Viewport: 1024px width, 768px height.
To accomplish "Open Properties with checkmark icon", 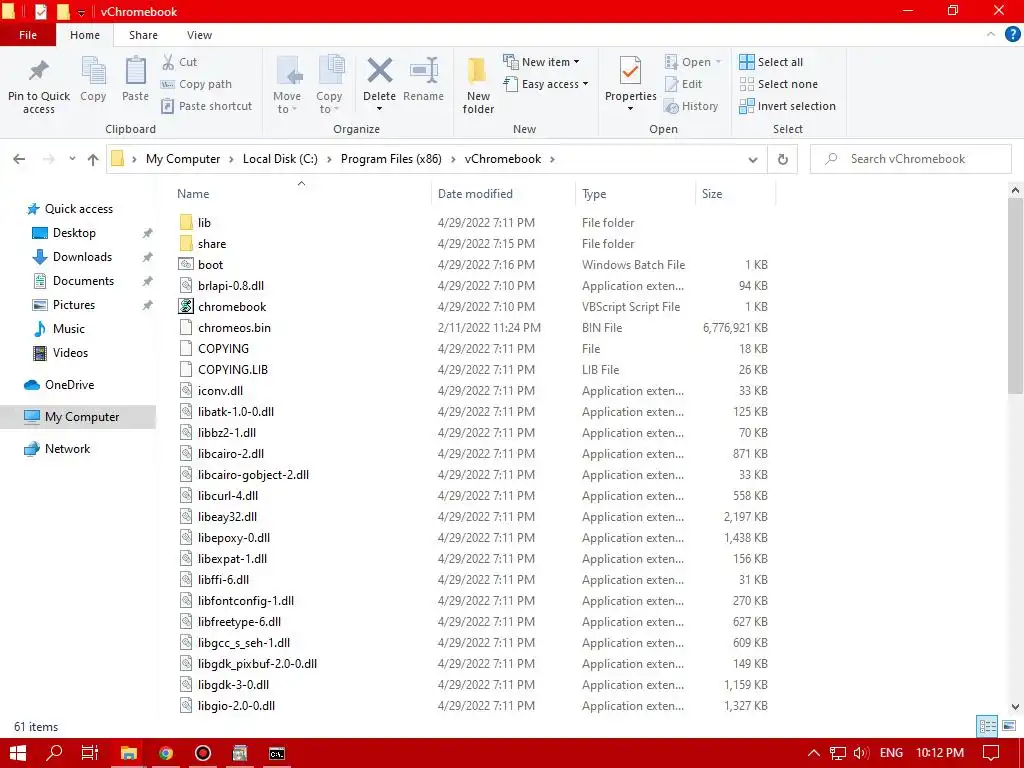I will click(x=630, y=71).
